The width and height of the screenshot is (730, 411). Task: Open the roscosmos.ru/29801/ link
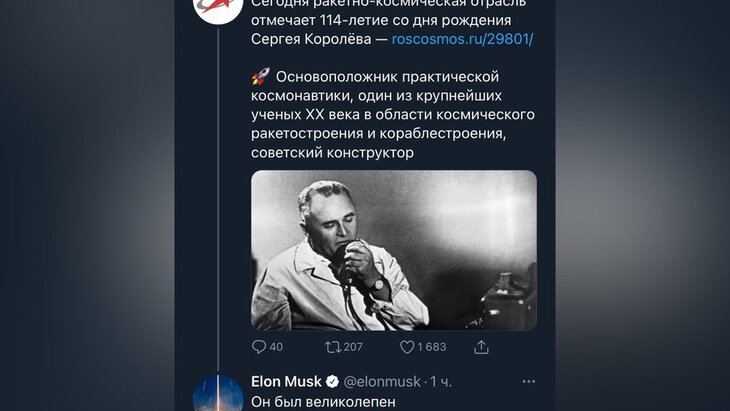click(461, 39)
